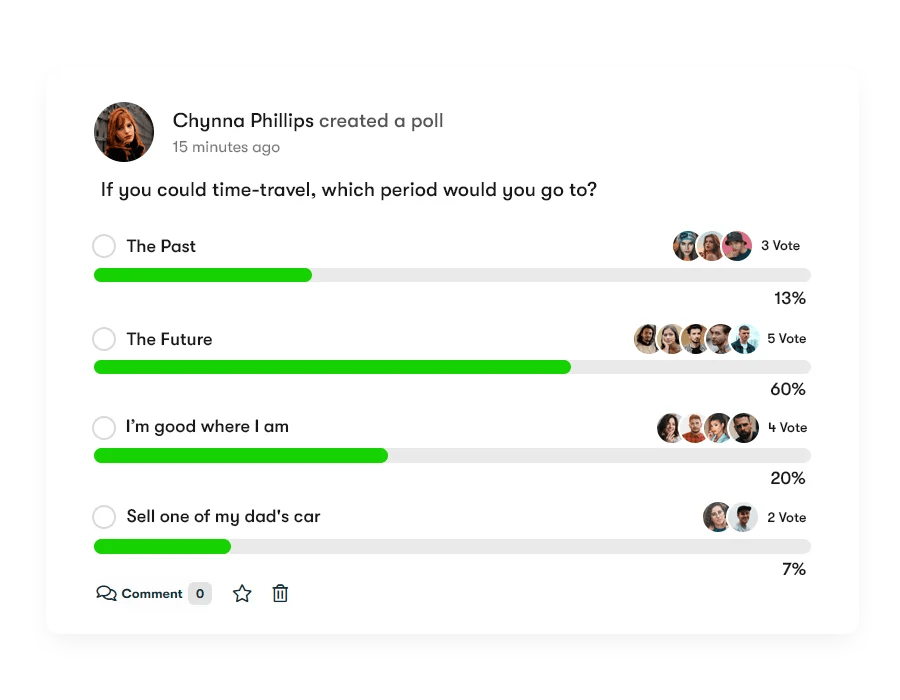Click the comment speech bubble icon
This screenshot has width=900, height=700.
106,594
